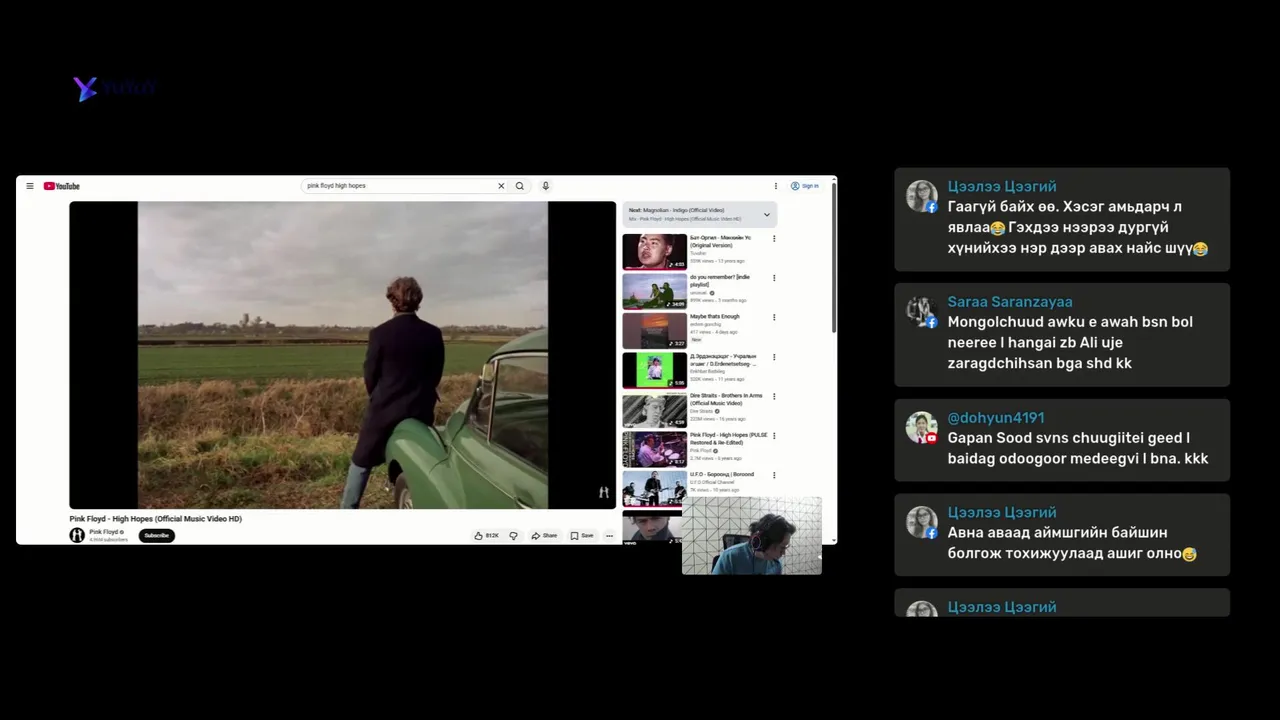Click the streamer webcam overlay
The width and height of the screenshot is (1280, 720).
(752, 536)
